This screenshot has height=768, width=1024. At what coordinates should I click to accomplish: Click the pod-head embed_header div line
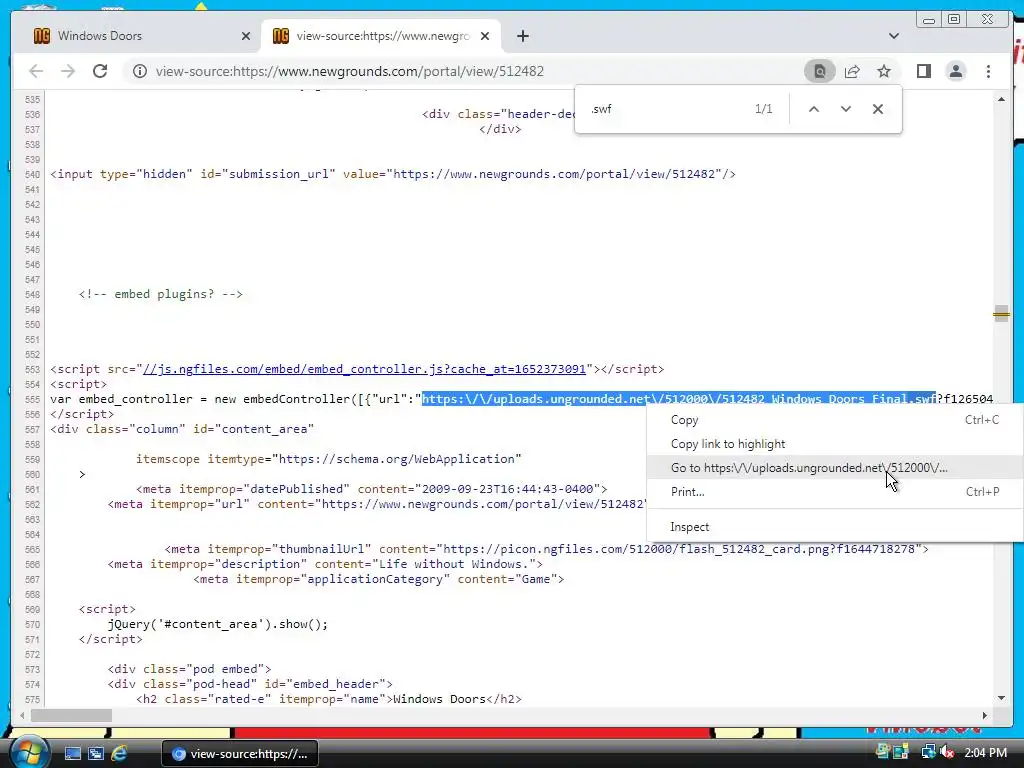click(x=250, y=684)
